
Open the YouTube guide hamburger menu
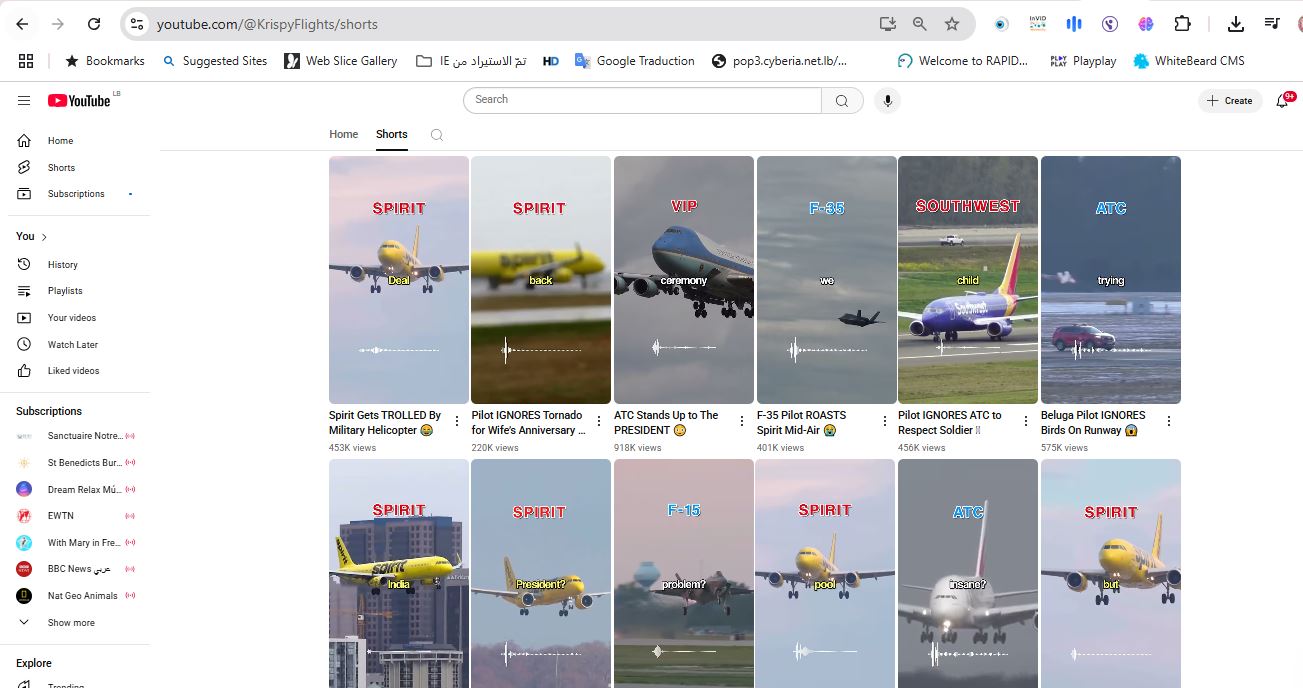pyautogui.click(x=24, y=99)
